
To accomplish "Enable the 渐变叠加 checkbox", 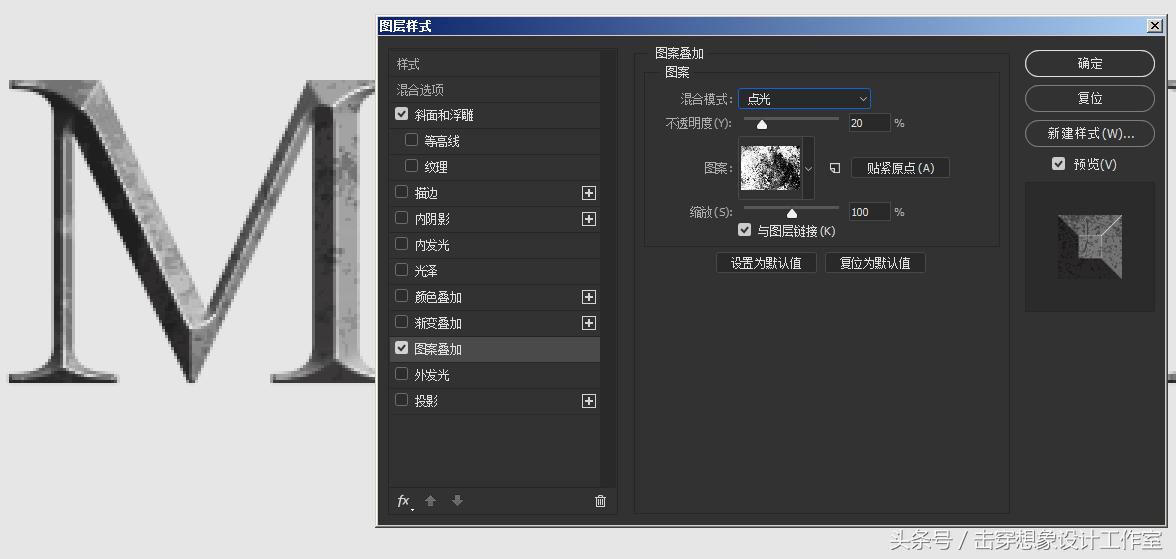I will click(401, 322).
